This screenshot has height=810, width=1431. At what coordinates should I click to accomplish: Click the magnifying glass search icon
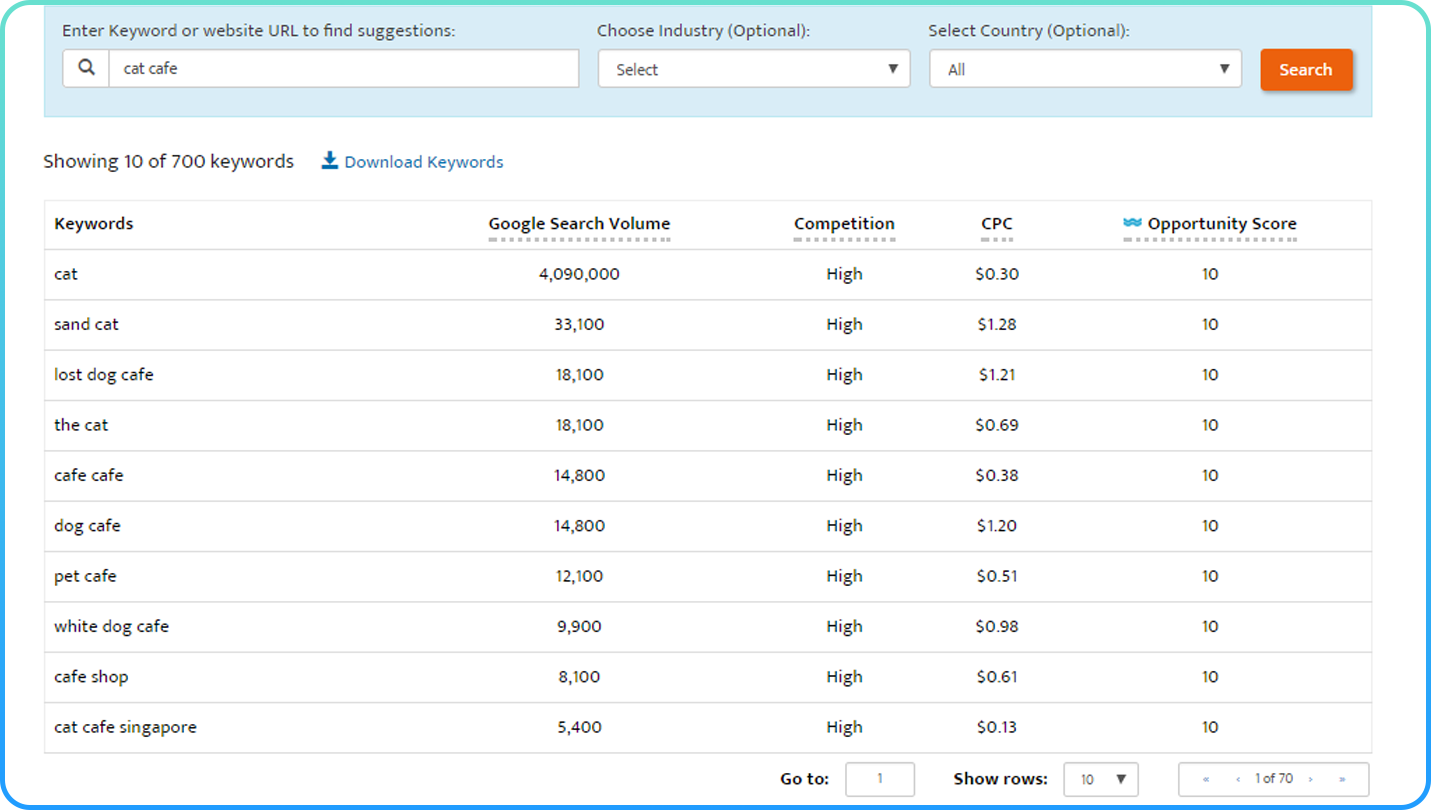[87, 69]
